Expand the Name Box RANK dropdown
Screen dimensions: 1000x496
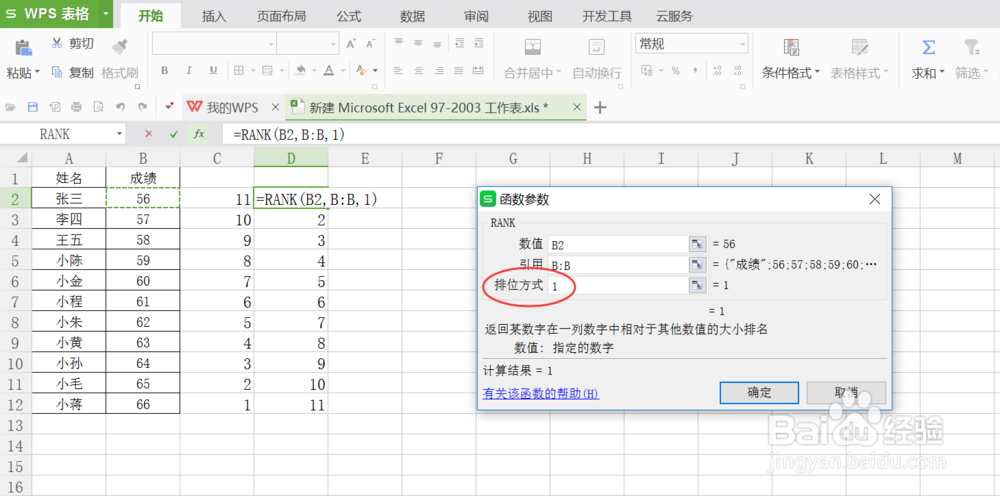119,134
